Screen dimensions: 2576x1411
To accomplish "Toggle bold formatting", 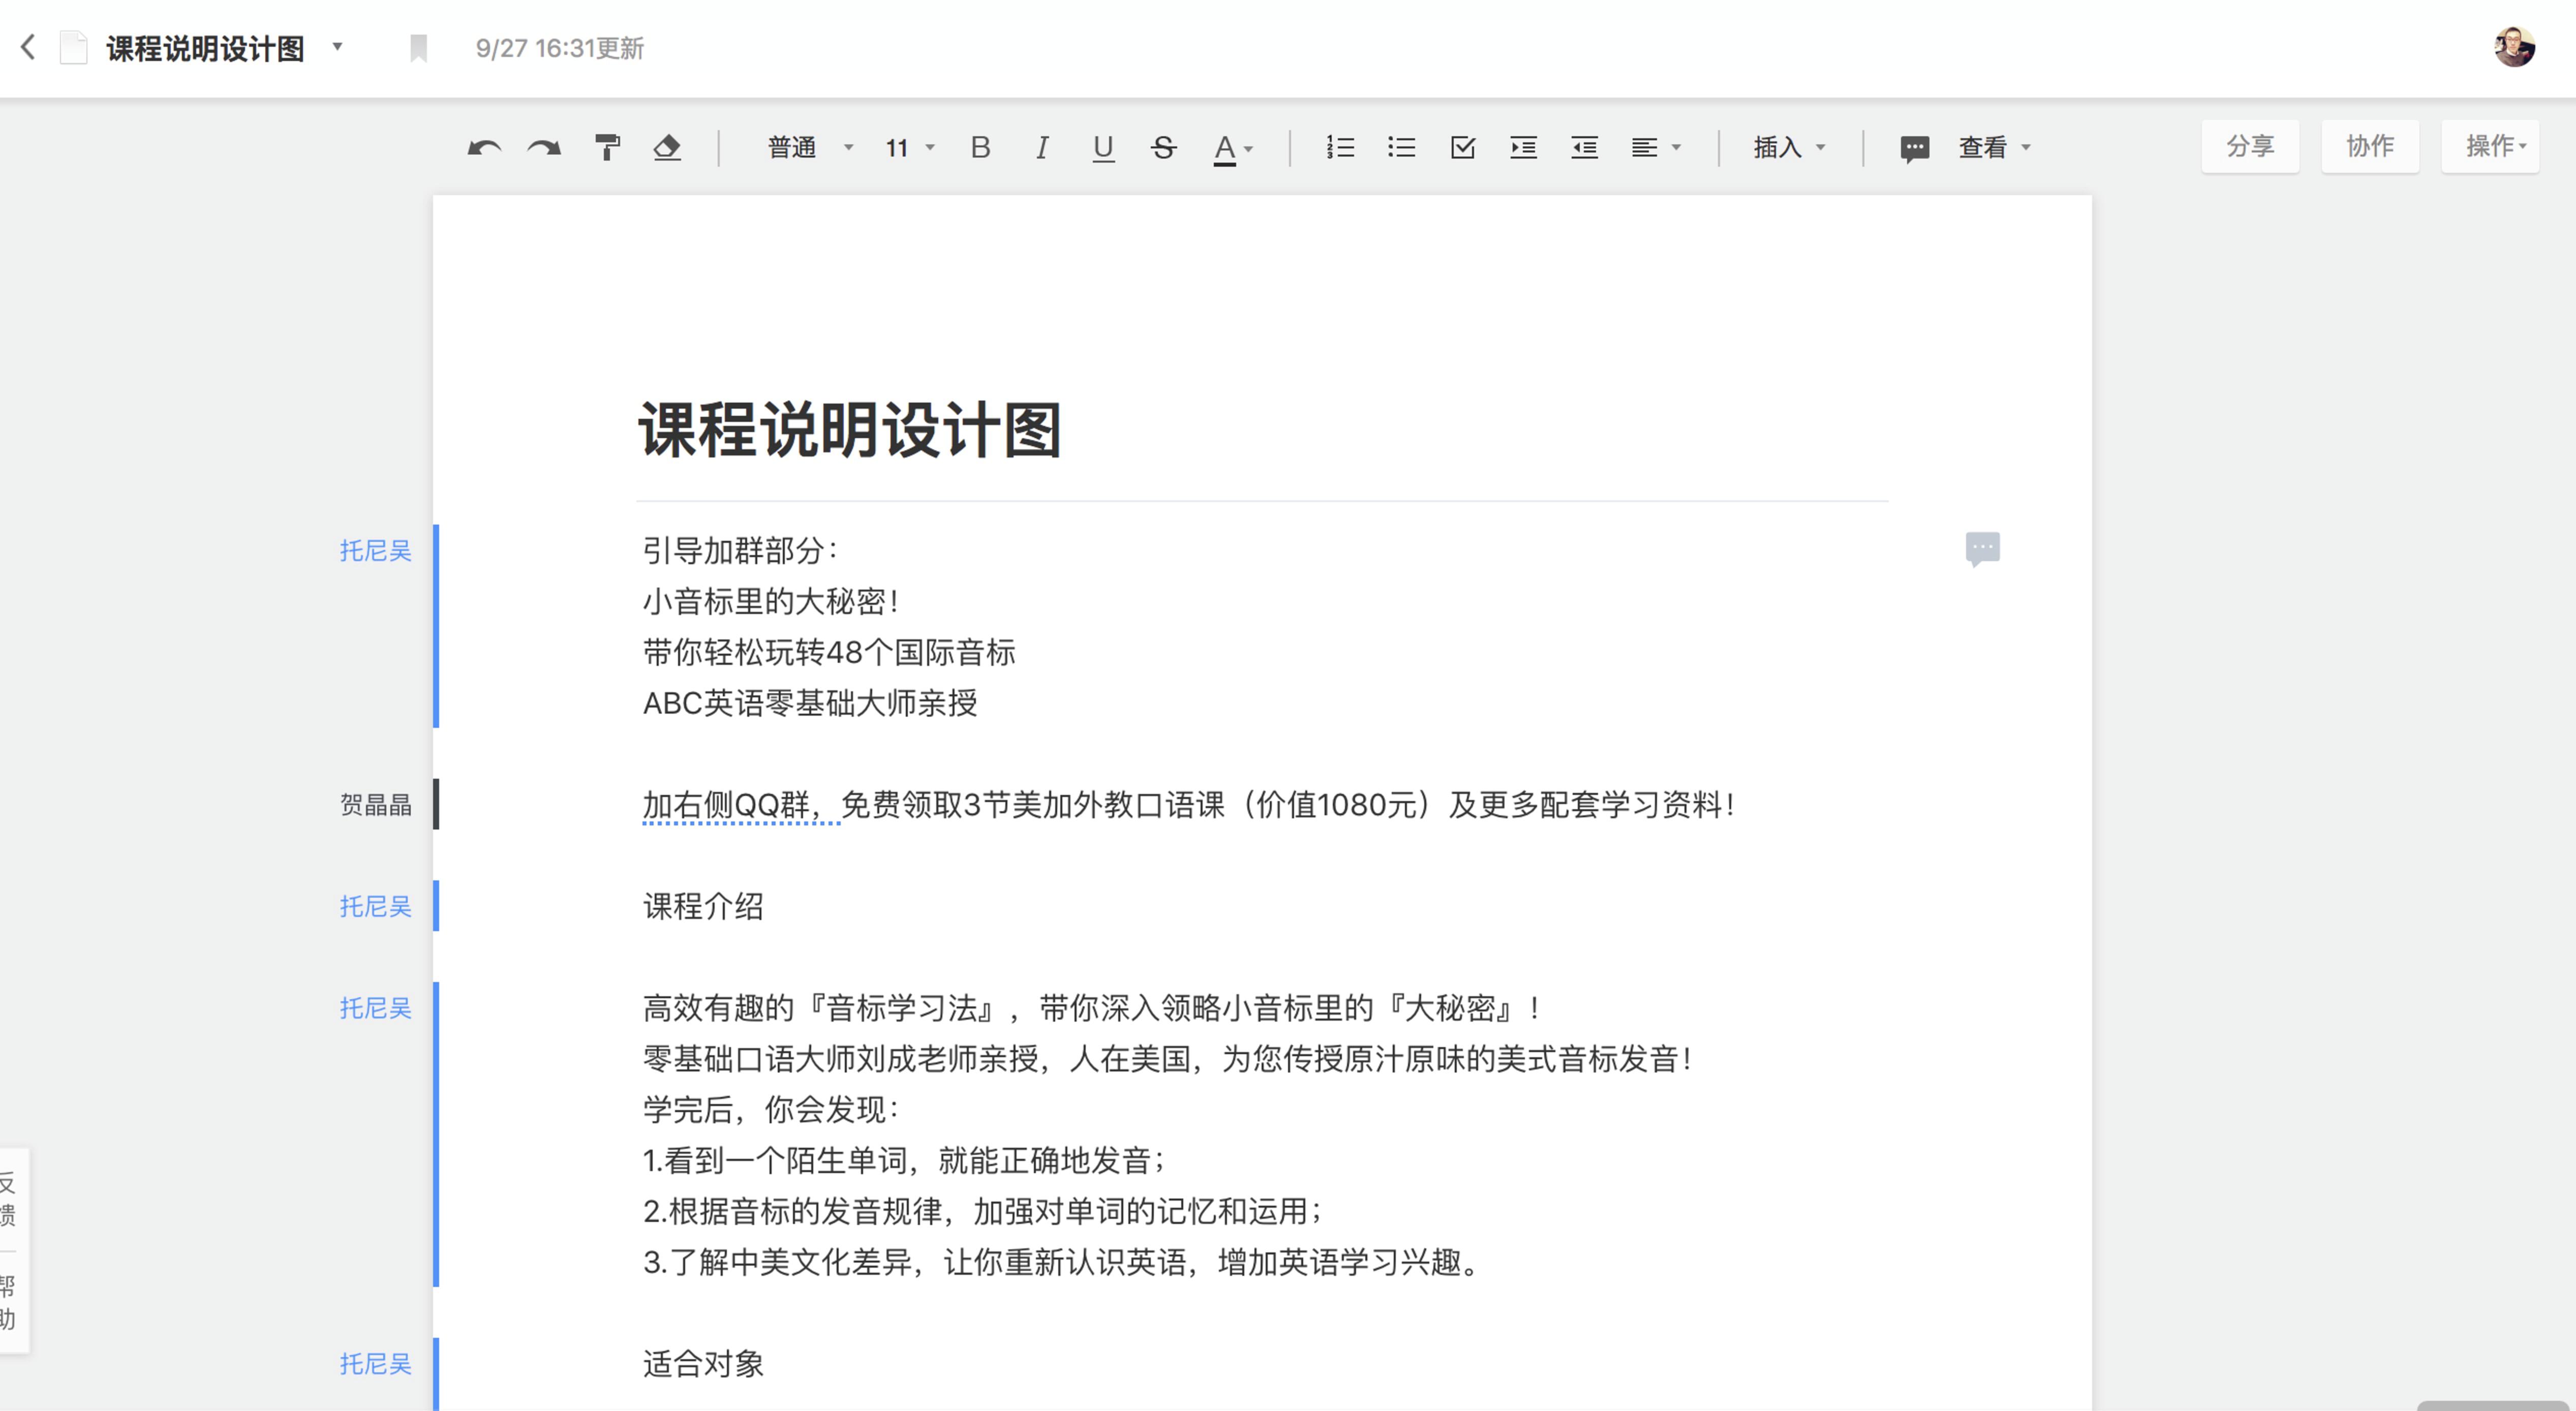I will 980,148.
